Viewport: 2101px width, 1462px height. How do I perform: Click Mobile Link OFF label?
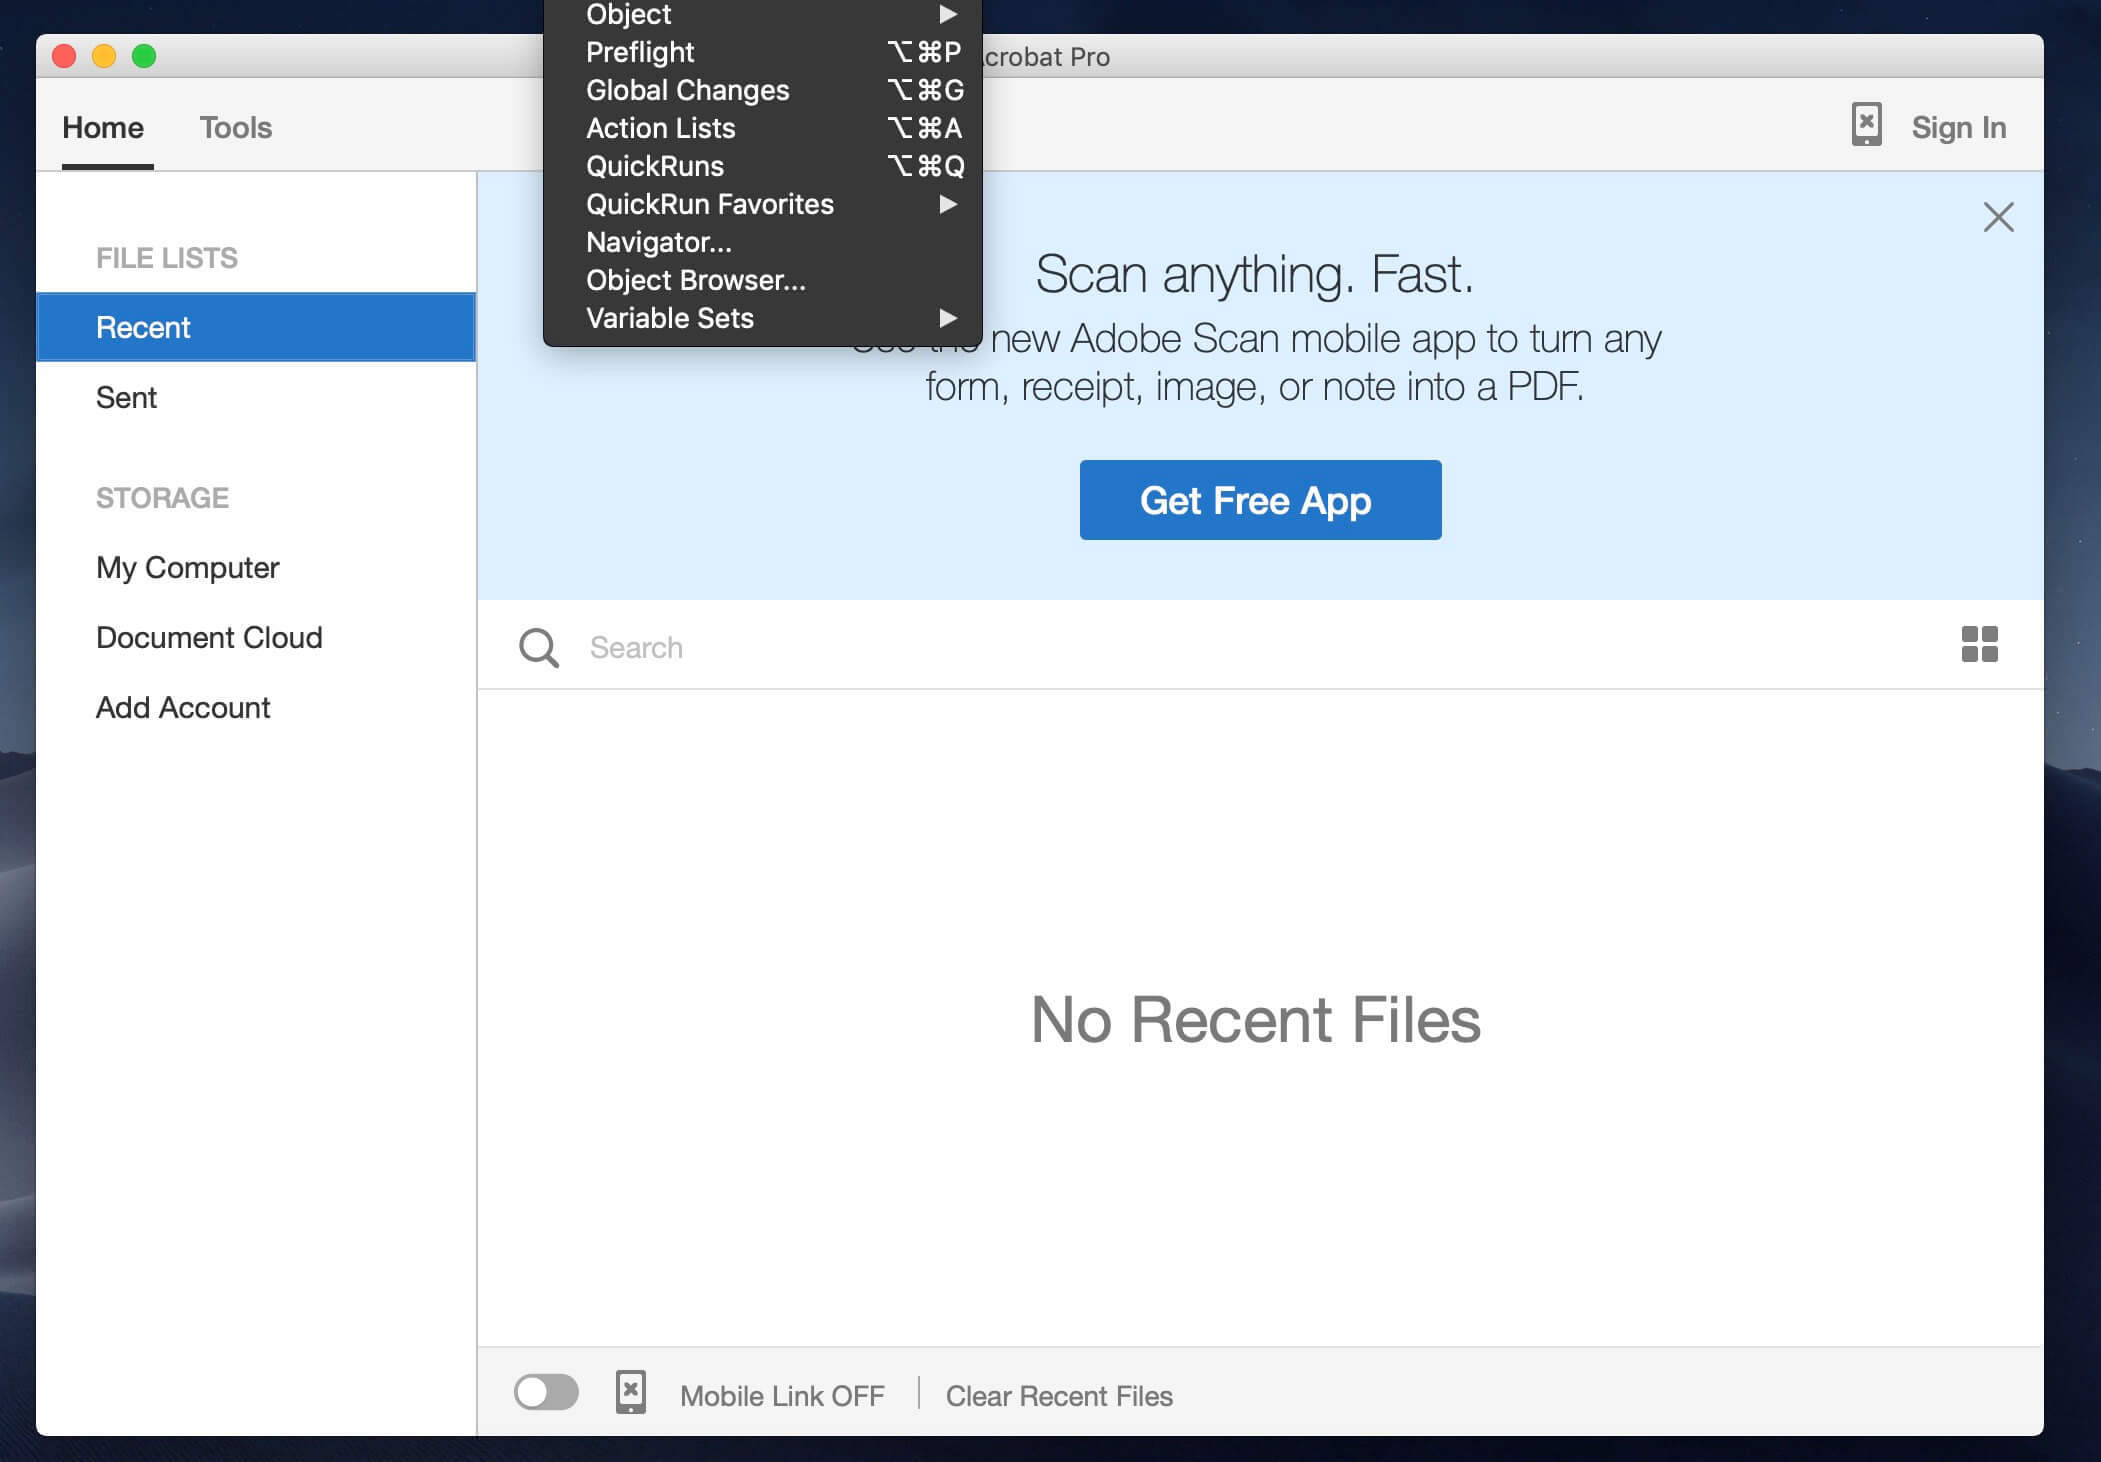[782, 1396]
